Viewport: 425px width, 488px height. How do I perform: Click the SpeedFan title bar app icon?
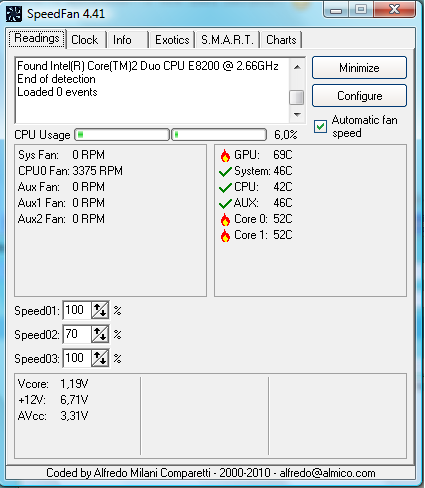tap(14, 14)
